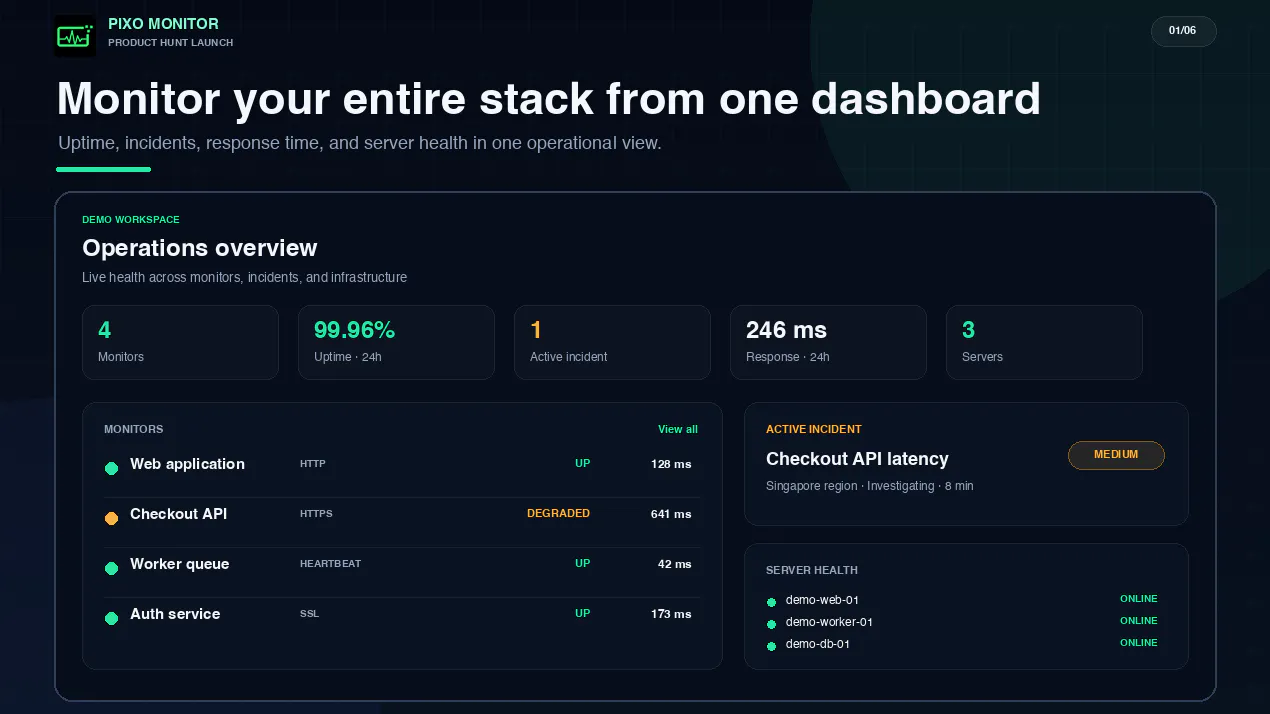Select the Worker queue monitor name
Viewport: 1270px width, 714px height.
click(180, 564)
